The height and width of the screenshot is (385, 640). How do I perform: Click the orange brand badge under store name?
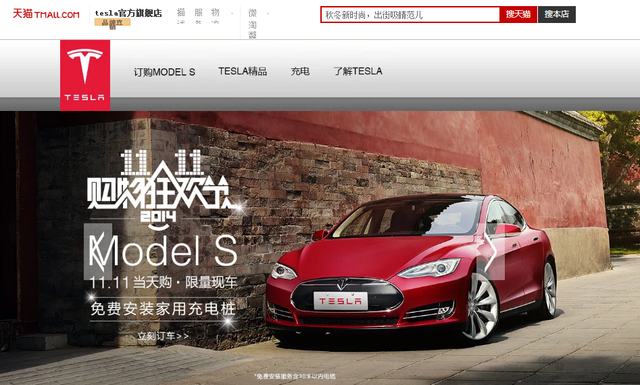[x=112, y=22]
